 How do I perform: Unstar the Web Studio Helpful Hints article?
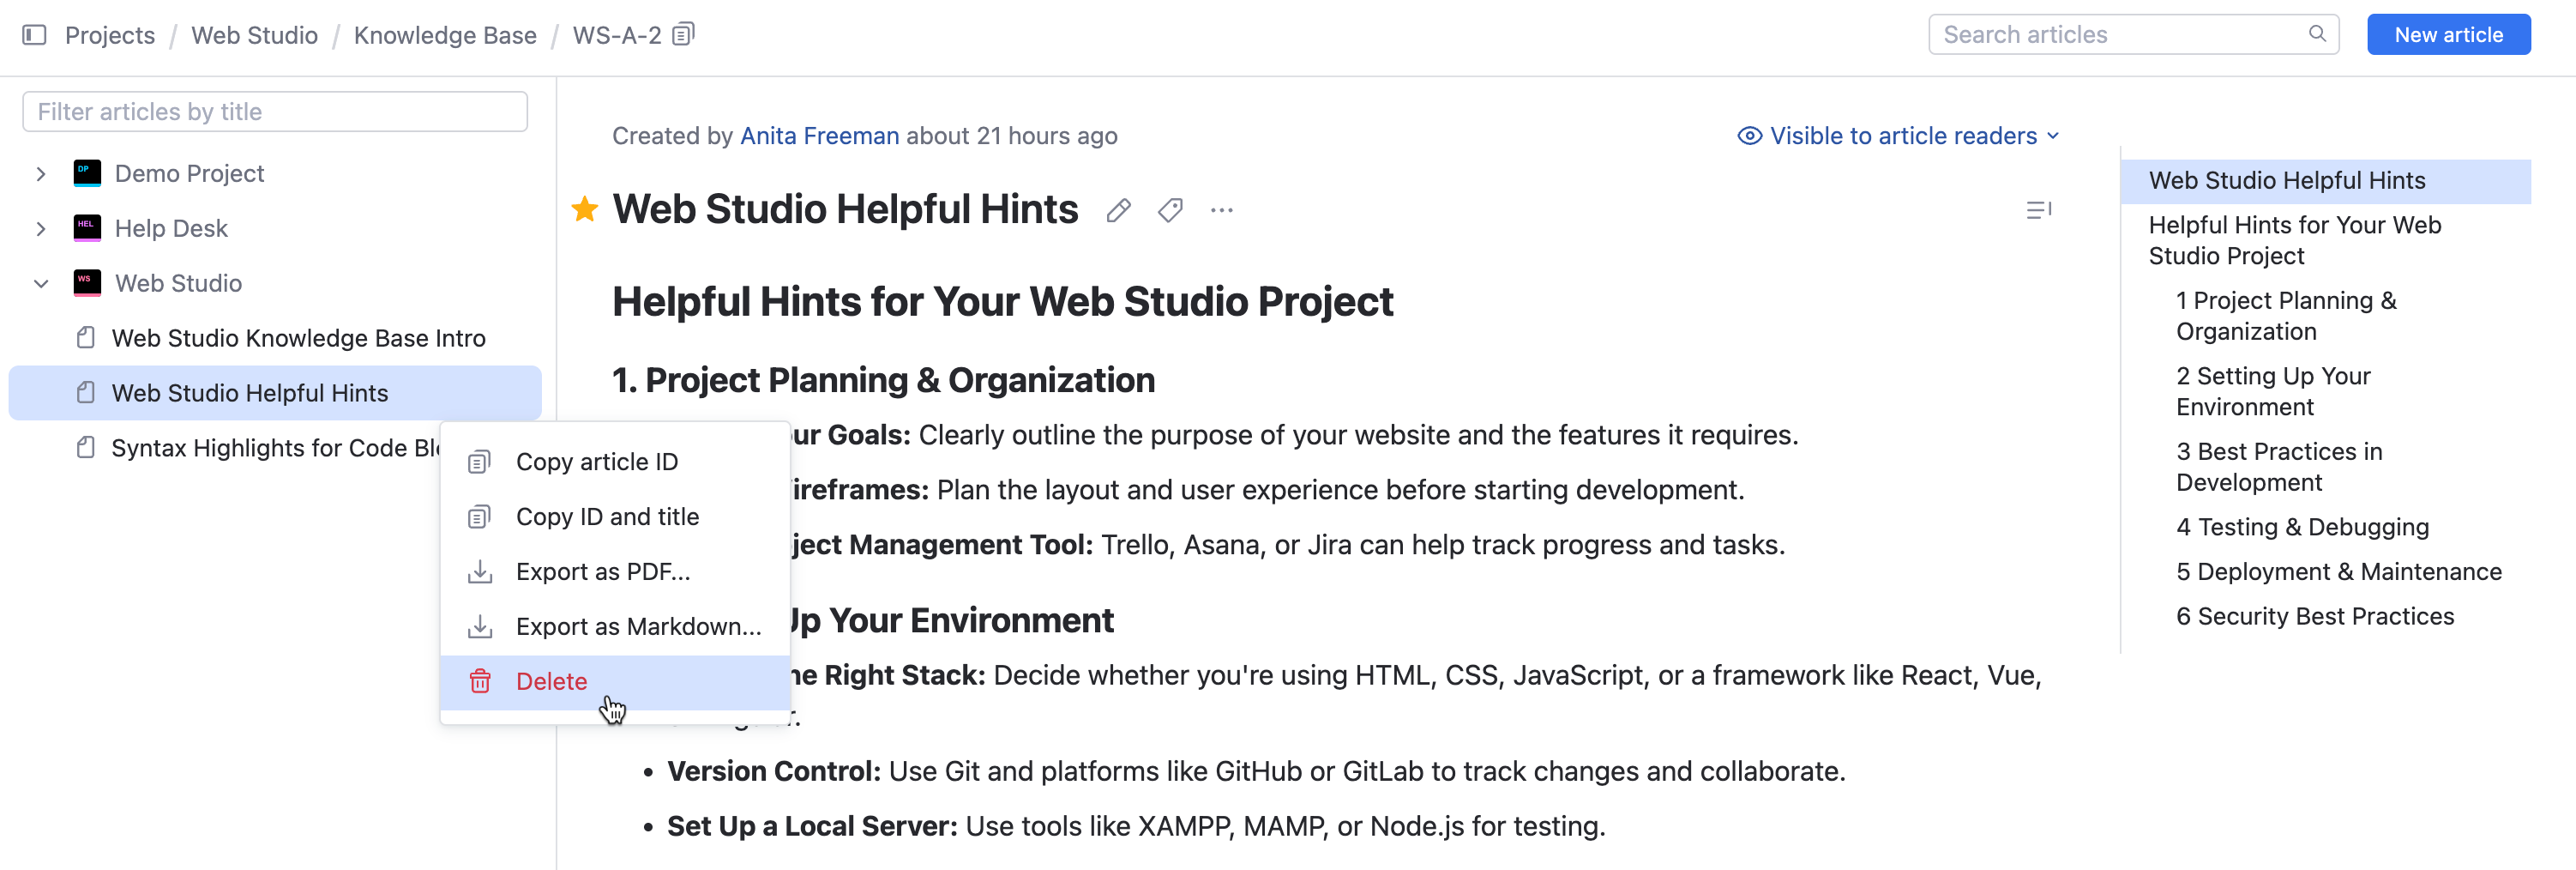pyautogui.click(x=584, y=209)
